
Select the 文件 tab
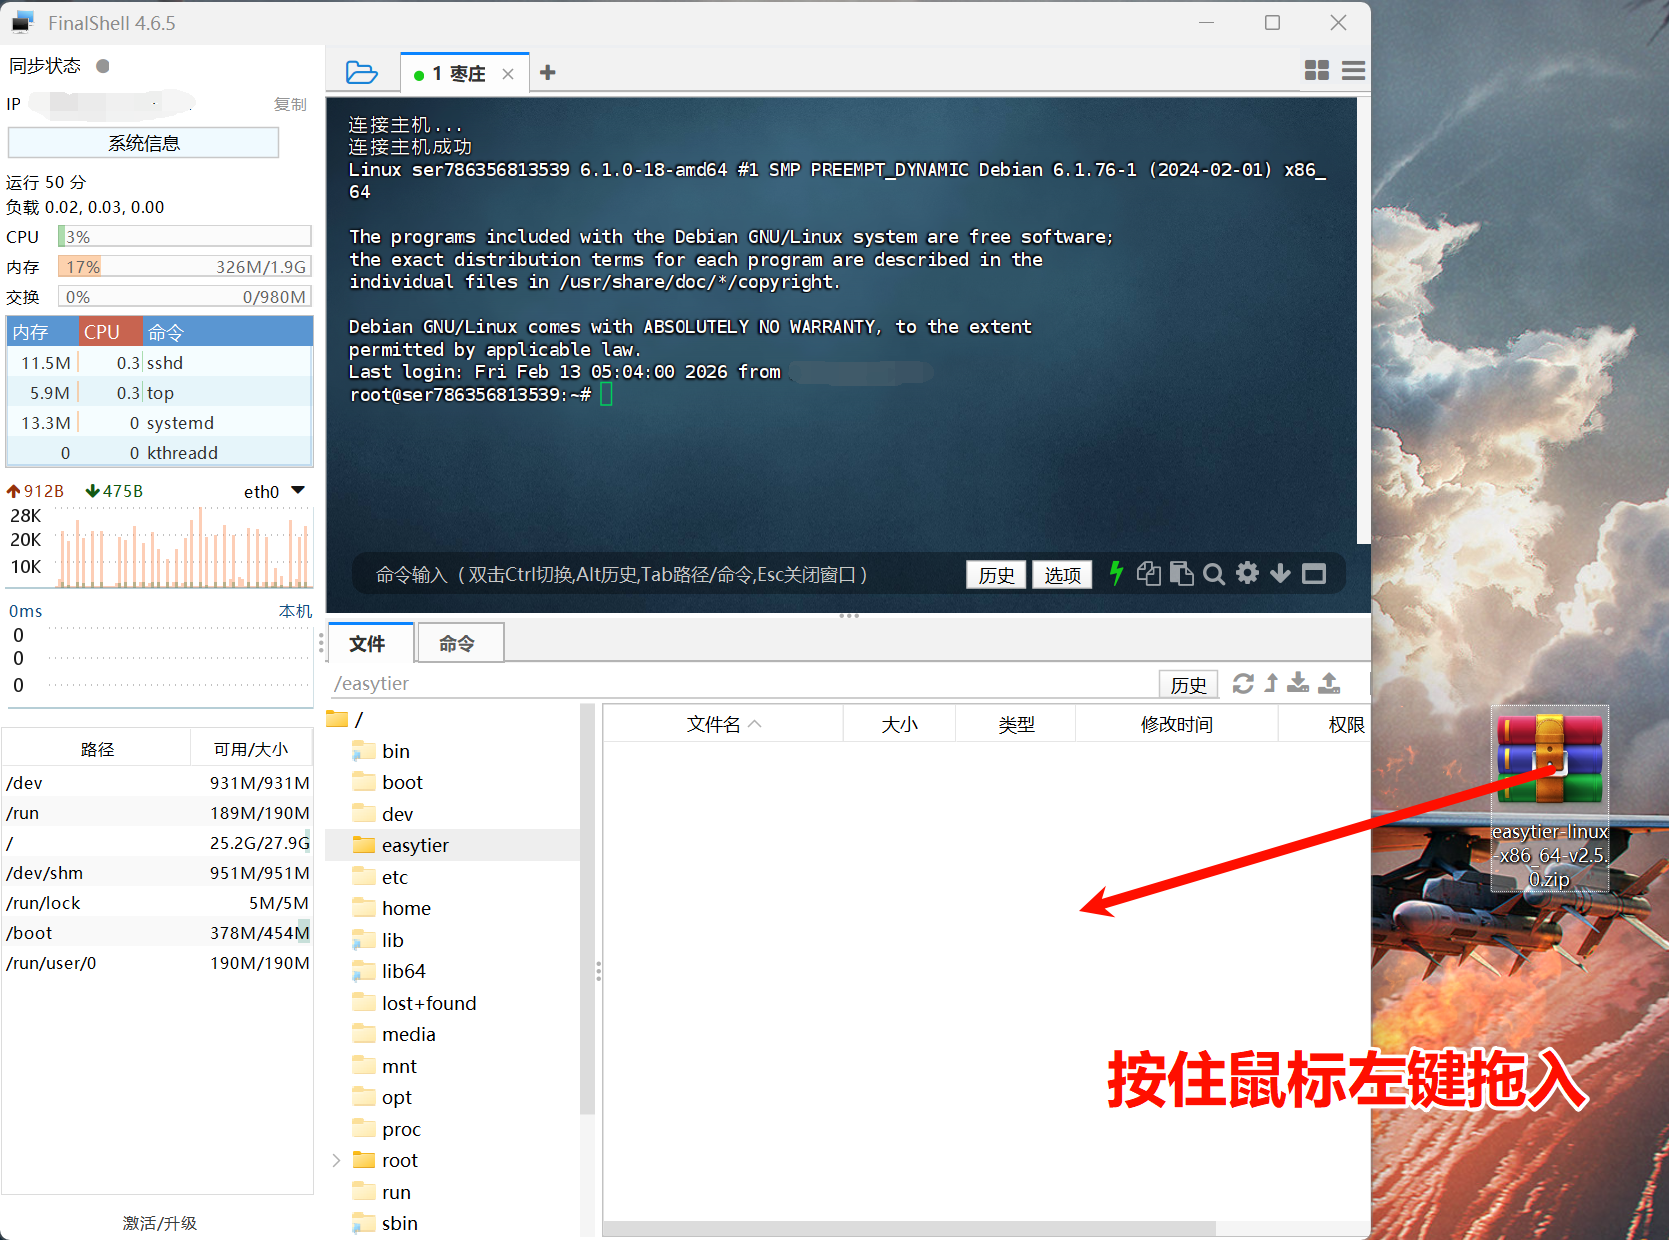[368, 644]
